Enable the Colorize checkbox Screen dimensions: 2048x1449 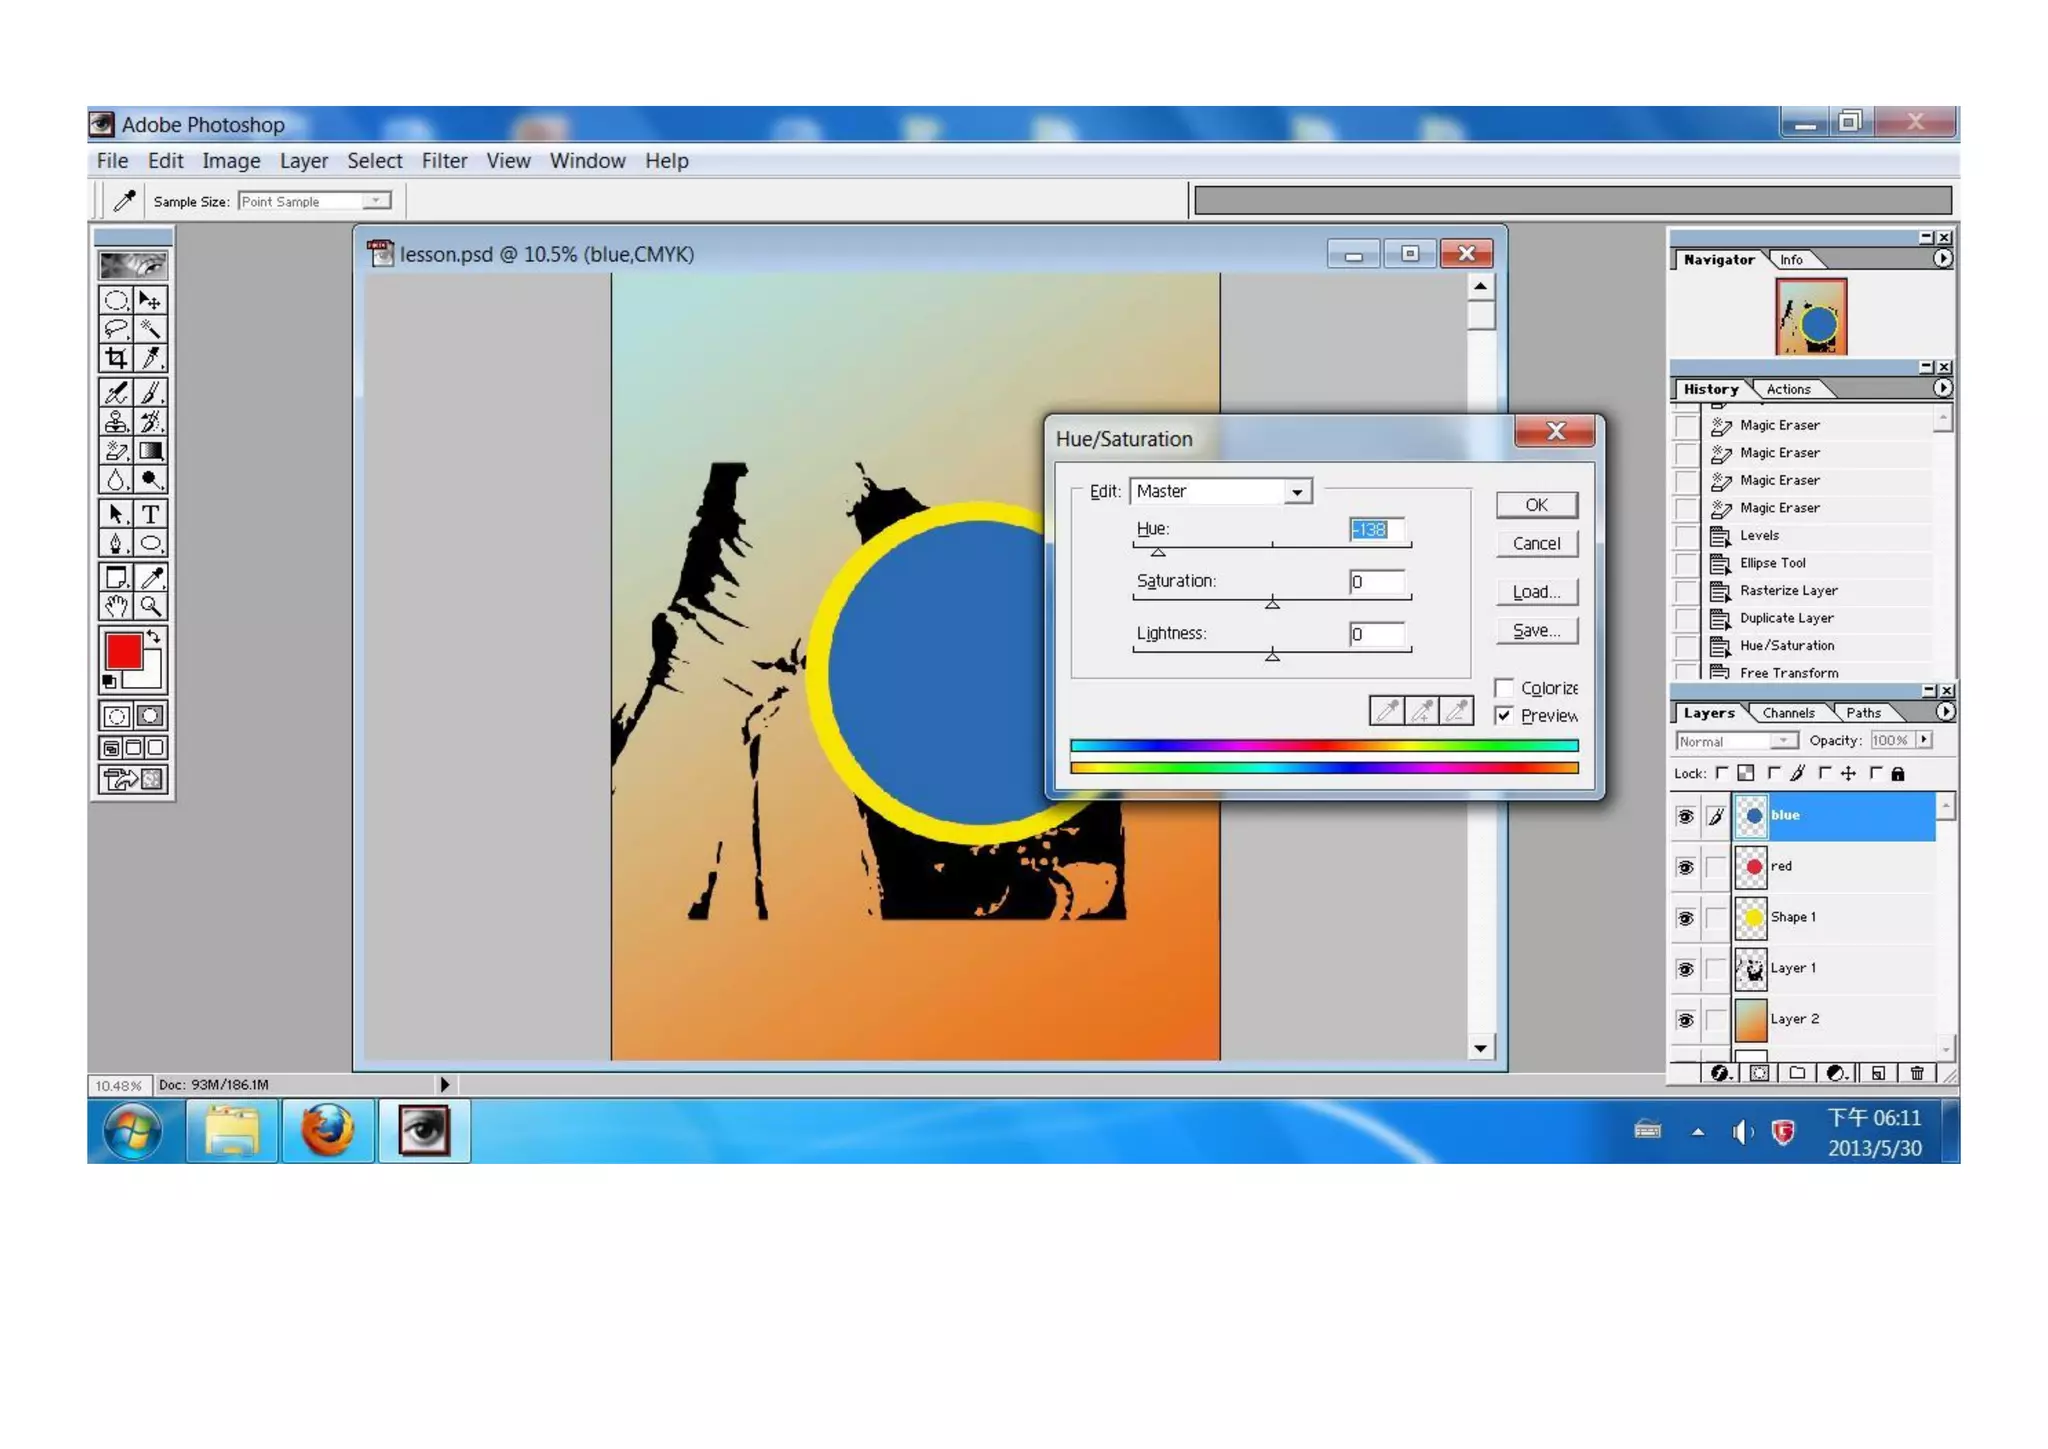click(x=1504, y=688)
